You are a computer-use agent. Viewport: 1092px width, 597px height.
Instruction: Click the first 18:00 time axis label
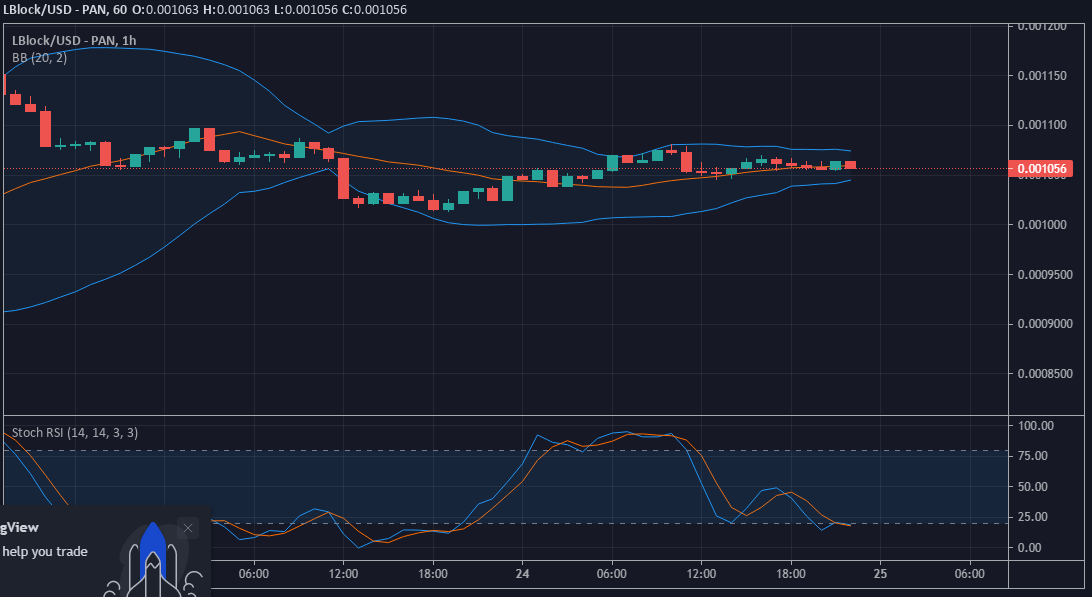click(432, 574)
